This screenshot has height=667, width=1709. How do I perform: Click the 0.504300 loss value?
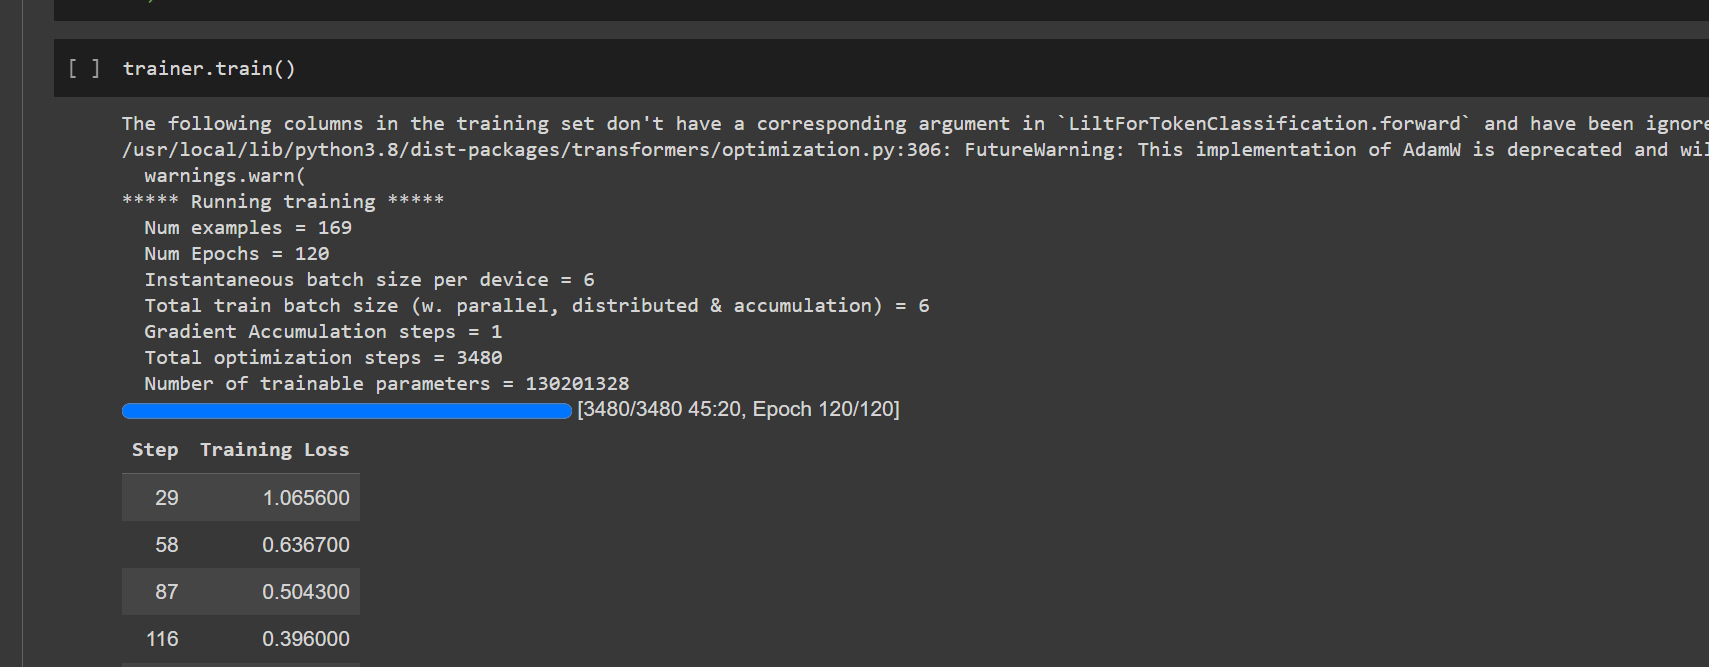coord(305,592)
